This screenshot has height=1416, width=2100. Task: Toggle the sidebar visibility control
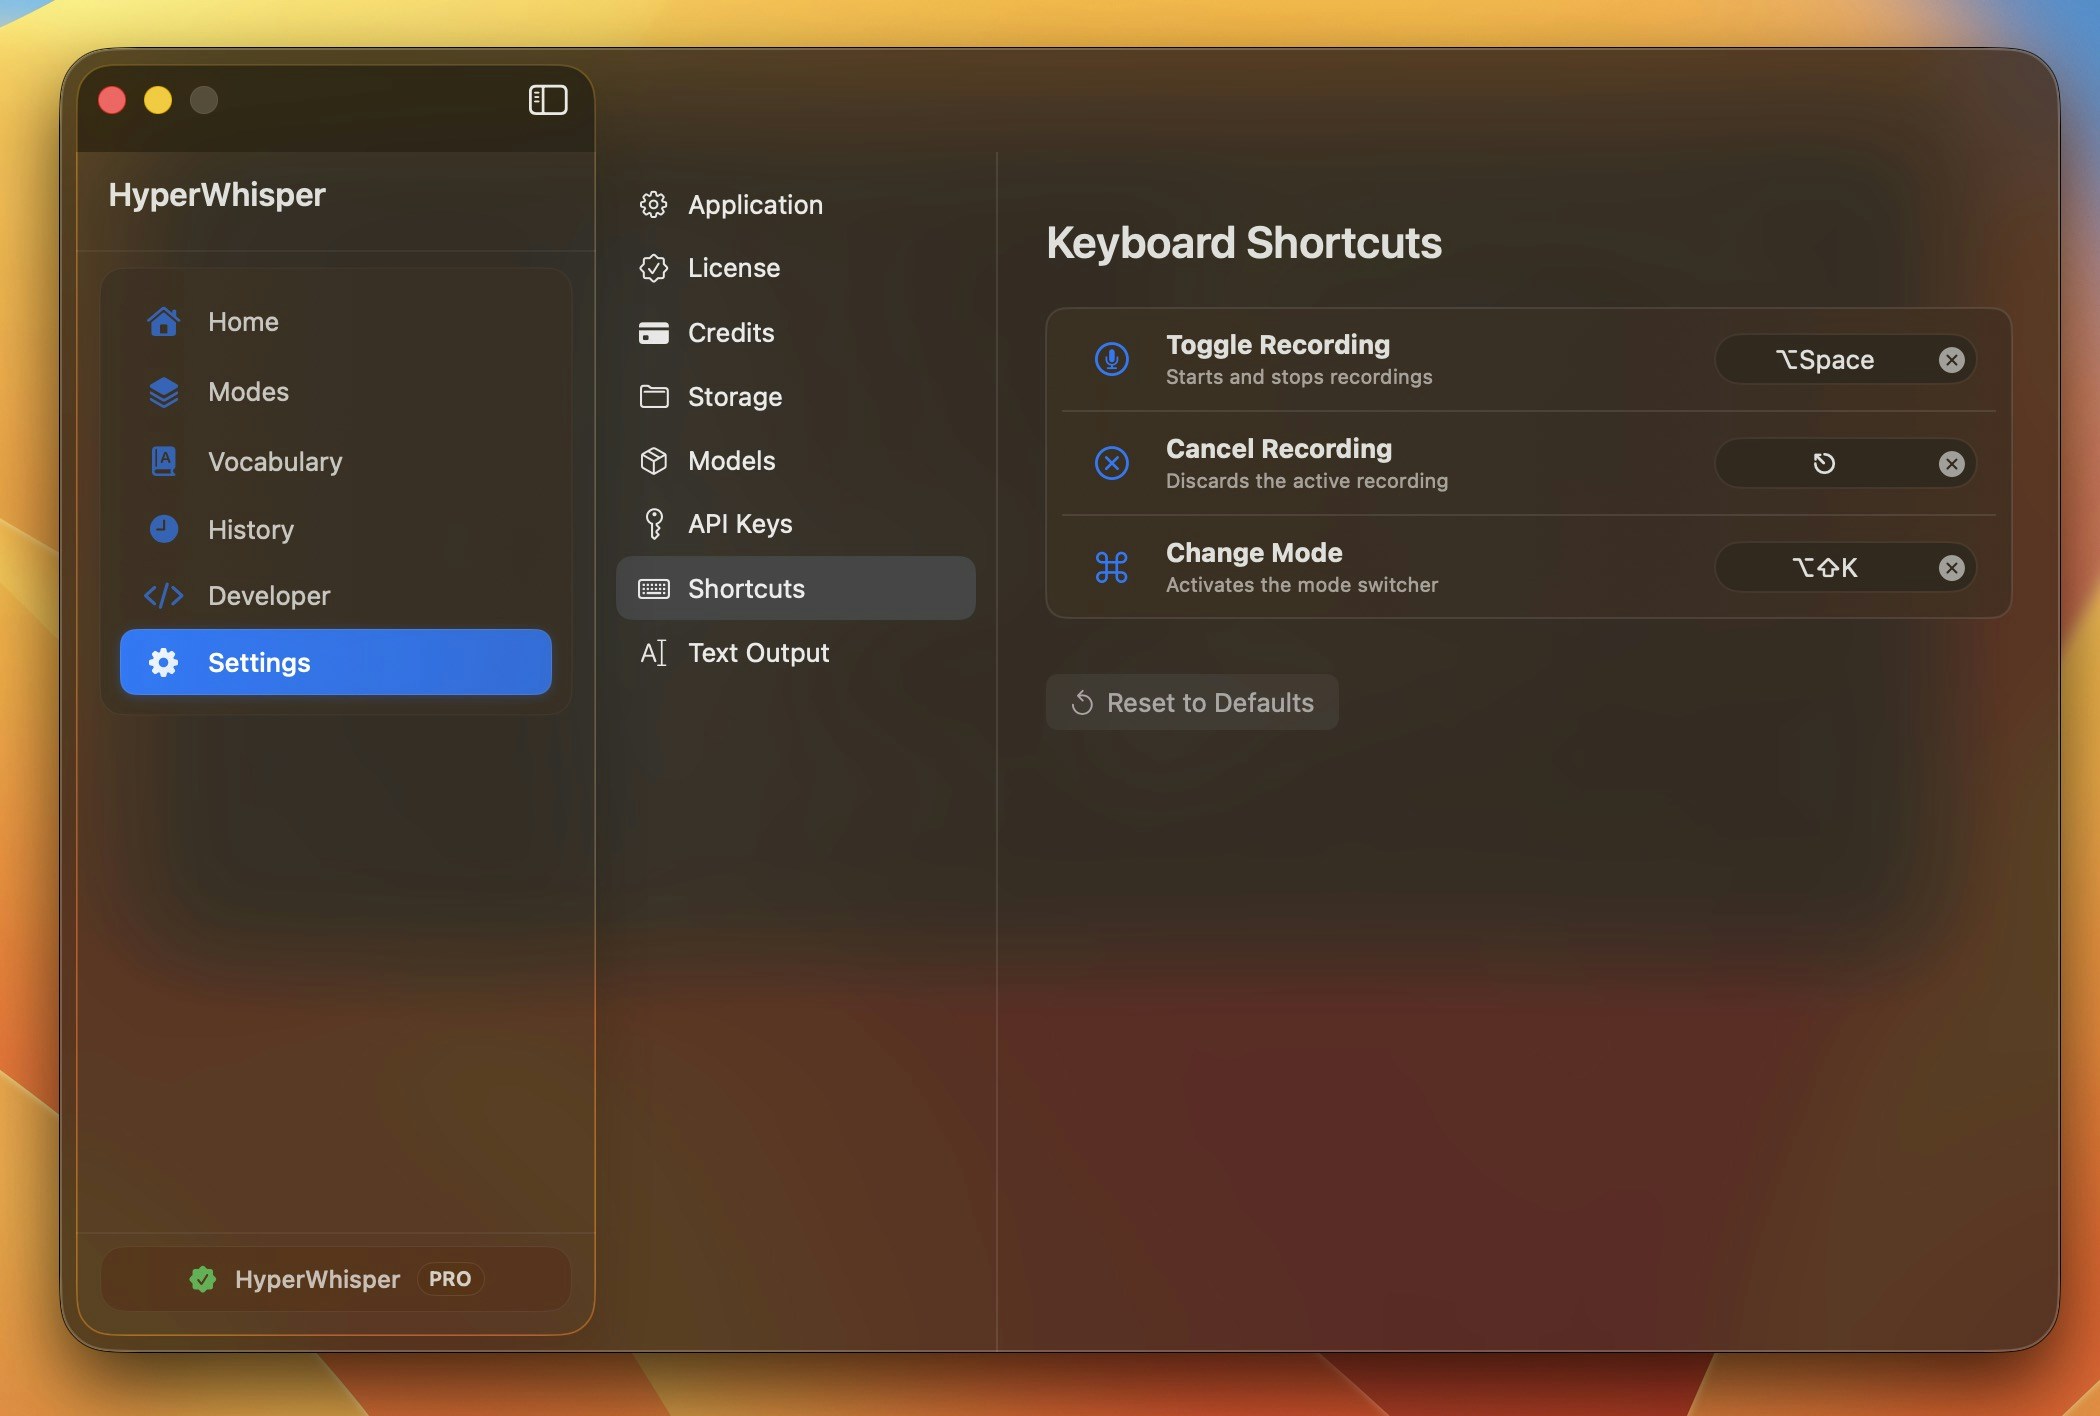tap(547, 100)
